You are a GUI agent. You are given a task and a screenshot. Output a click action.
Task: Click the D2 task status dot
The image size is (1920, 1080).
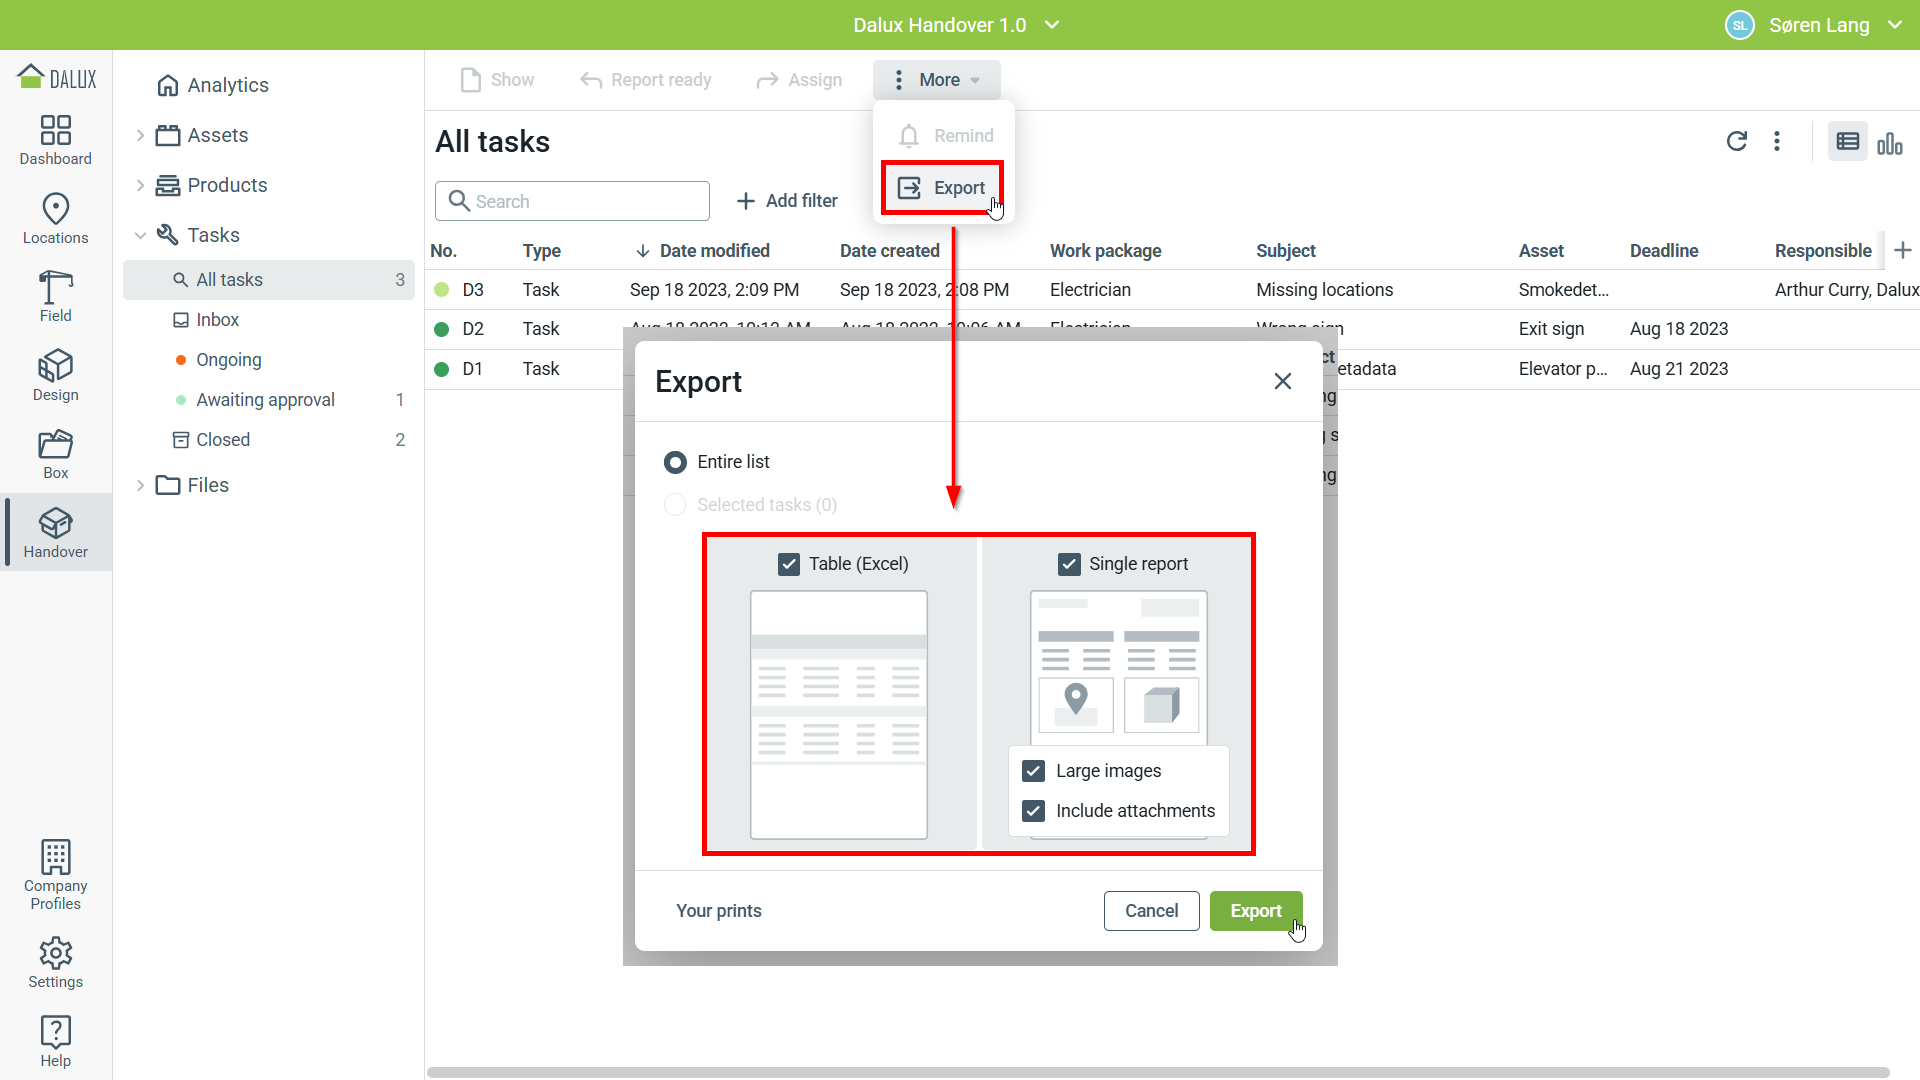coord(442,329)
